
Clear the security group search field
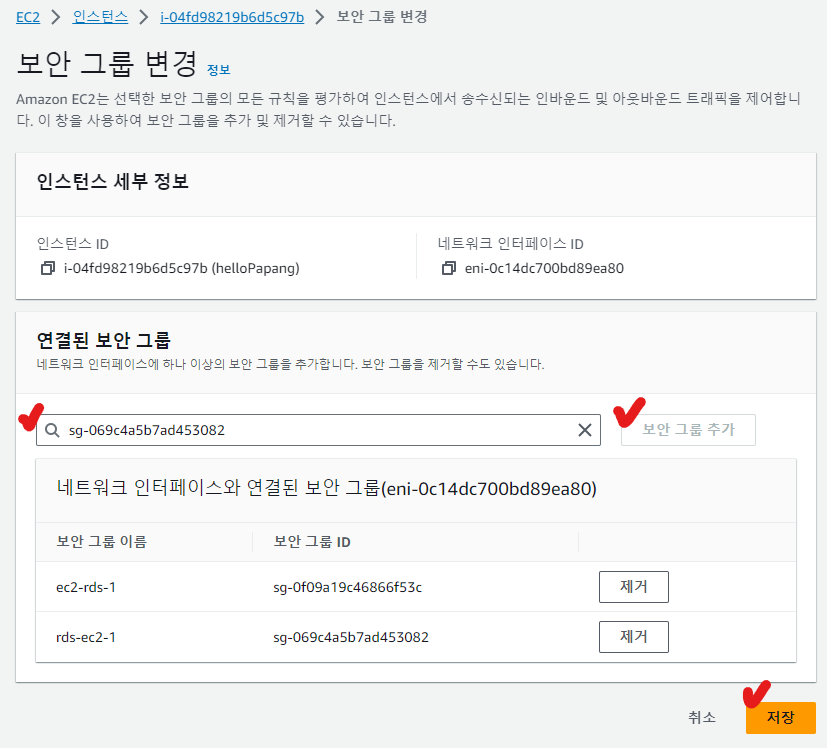[x=585, y=430]
